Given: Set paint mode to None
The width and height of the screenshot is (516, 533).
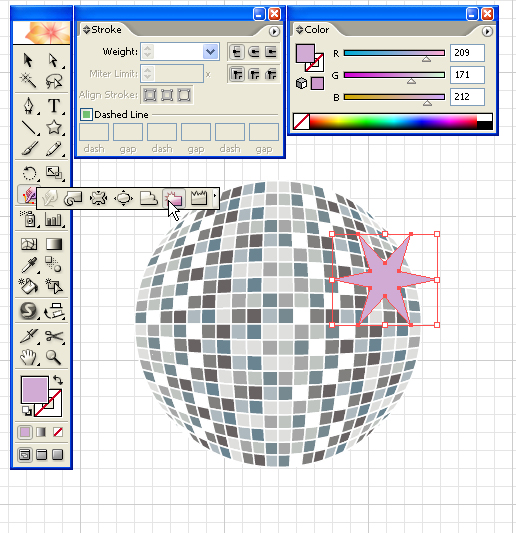Looking at the screenshot, I should [58, 432].
